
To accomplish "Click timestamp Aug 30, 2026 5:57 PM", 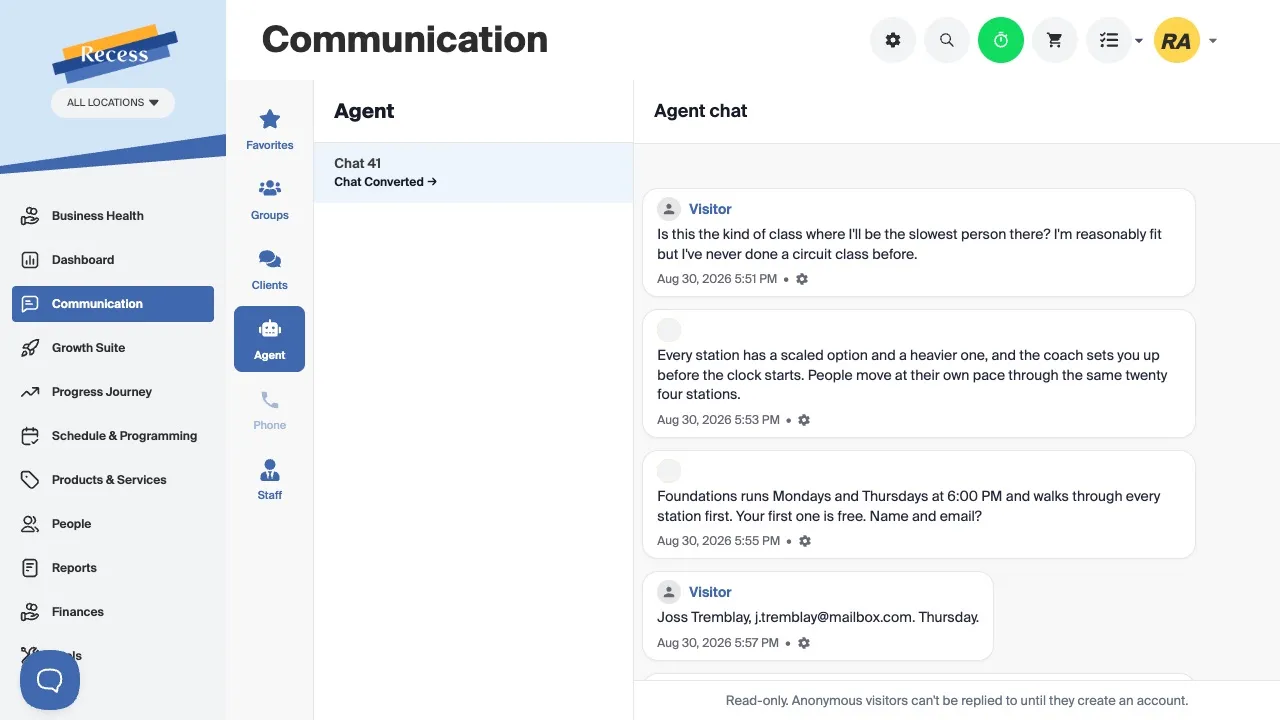I will [x=718, y=643].
